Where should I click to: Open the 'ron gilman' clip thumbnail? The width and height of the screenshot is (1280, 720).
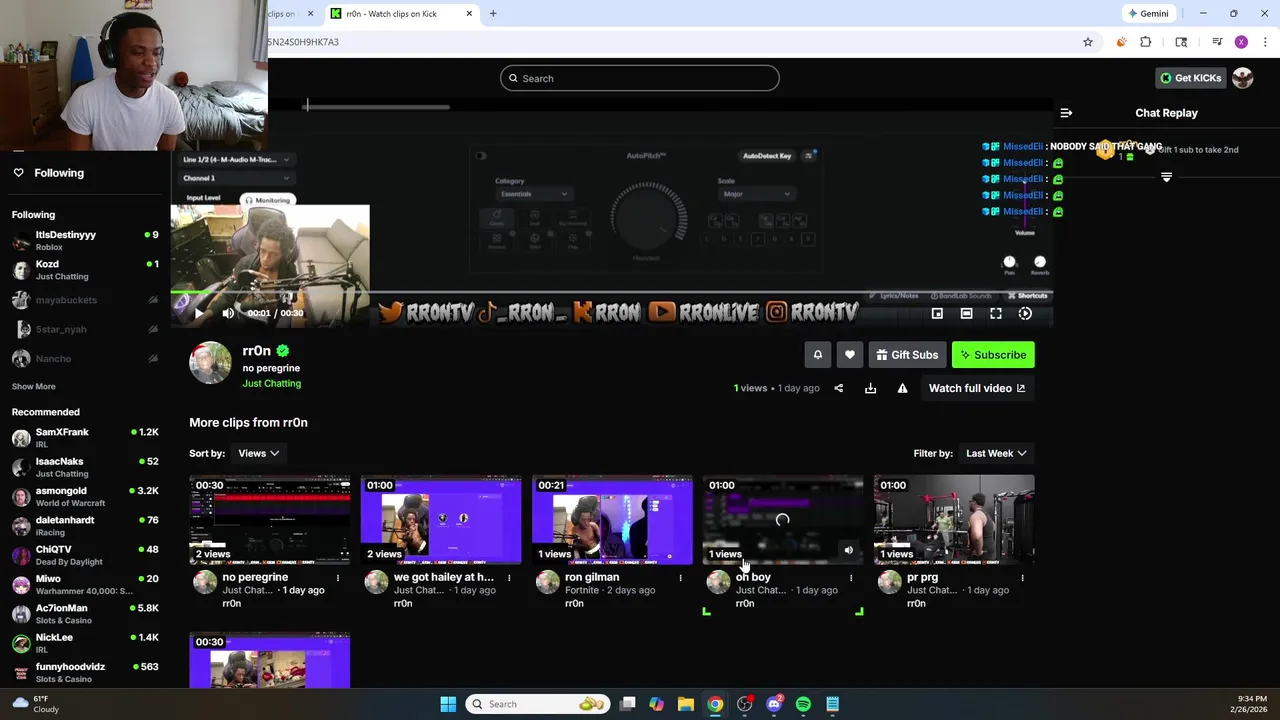pyautogui.click(x=612, y=520)
